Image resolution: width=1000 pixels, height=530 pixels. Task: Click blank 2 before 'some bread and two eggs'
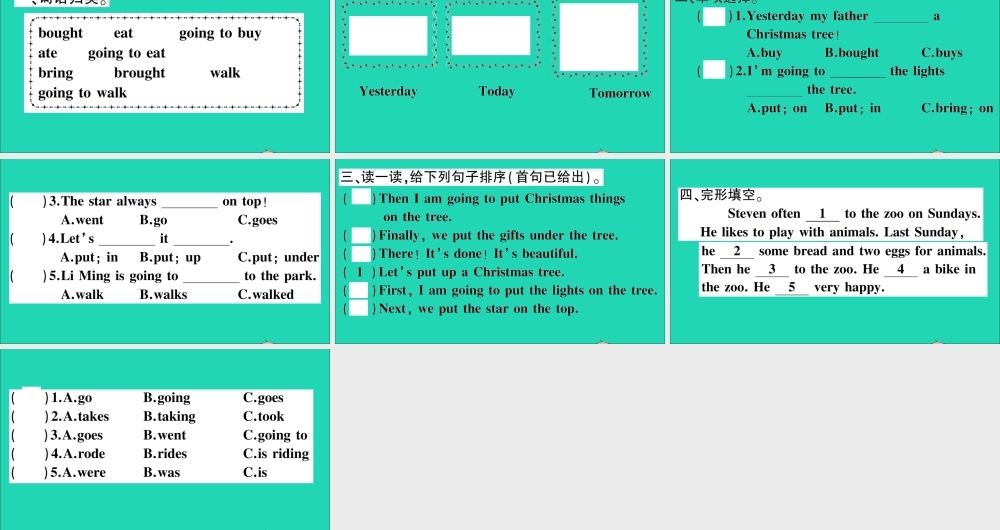click(x=737, y=251)
